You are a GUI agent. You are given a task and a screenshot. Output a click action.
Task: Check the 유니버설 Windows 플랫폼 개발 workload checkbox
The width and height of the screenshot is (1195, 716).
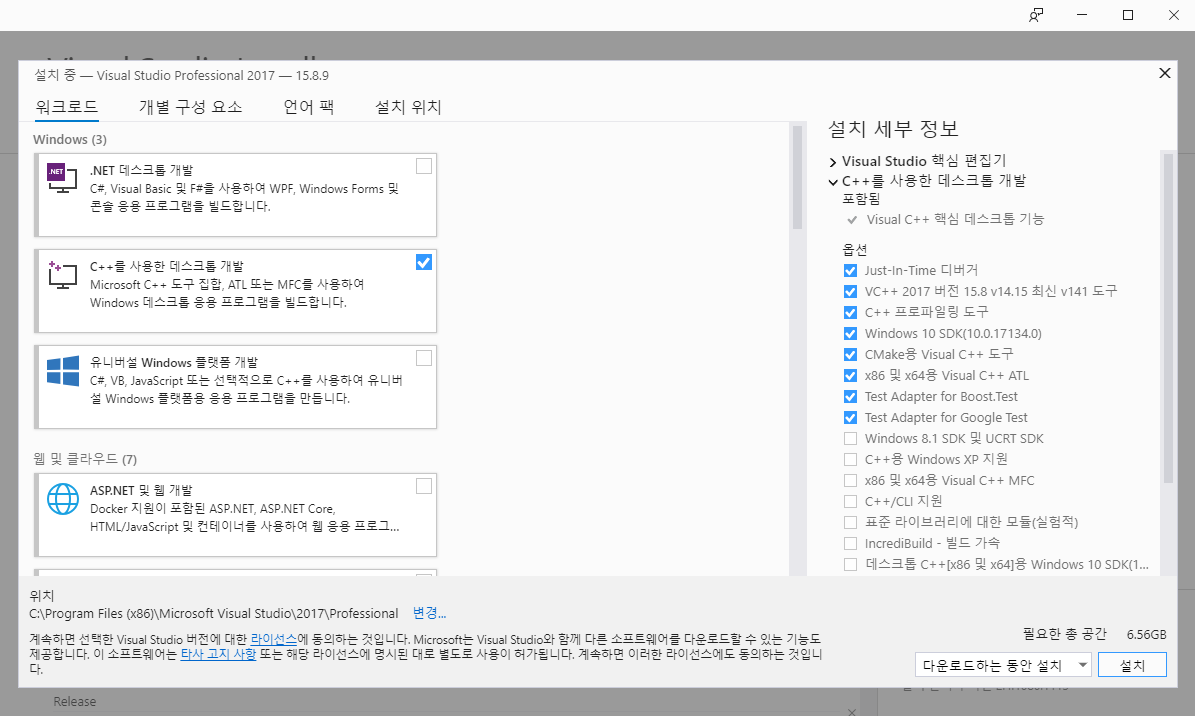coord(424,358)
